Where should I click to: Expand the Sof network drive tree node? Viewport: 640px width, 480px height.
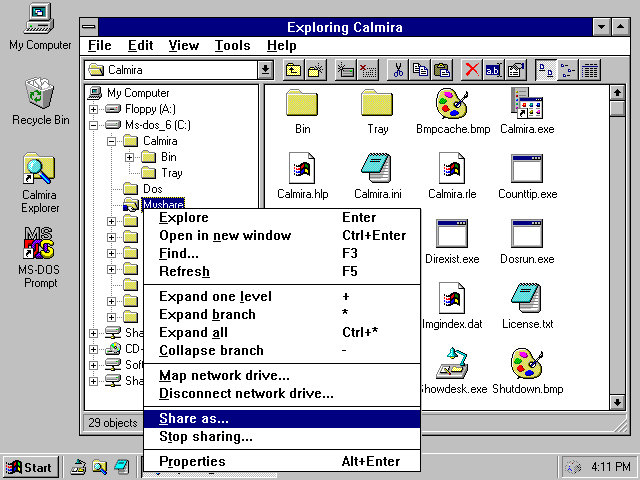[x=93, y=365]
